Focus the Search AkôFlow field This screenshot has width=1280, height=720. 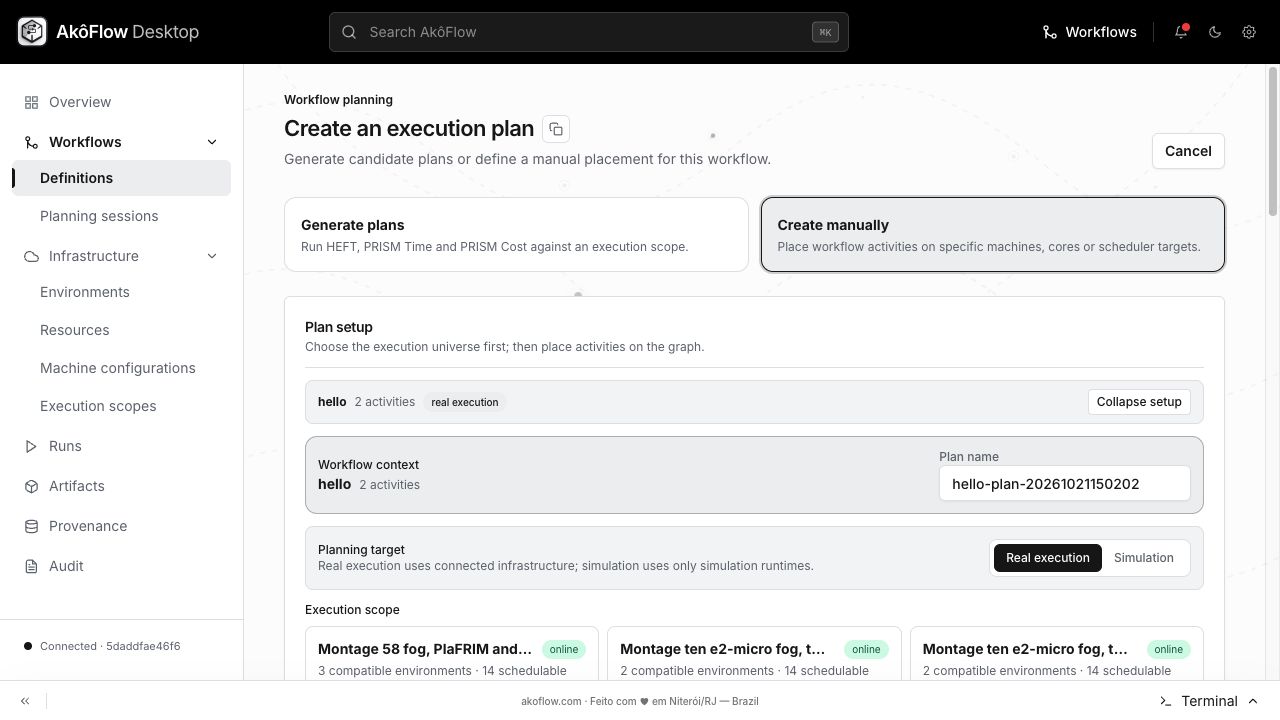(x=589, y=32)
